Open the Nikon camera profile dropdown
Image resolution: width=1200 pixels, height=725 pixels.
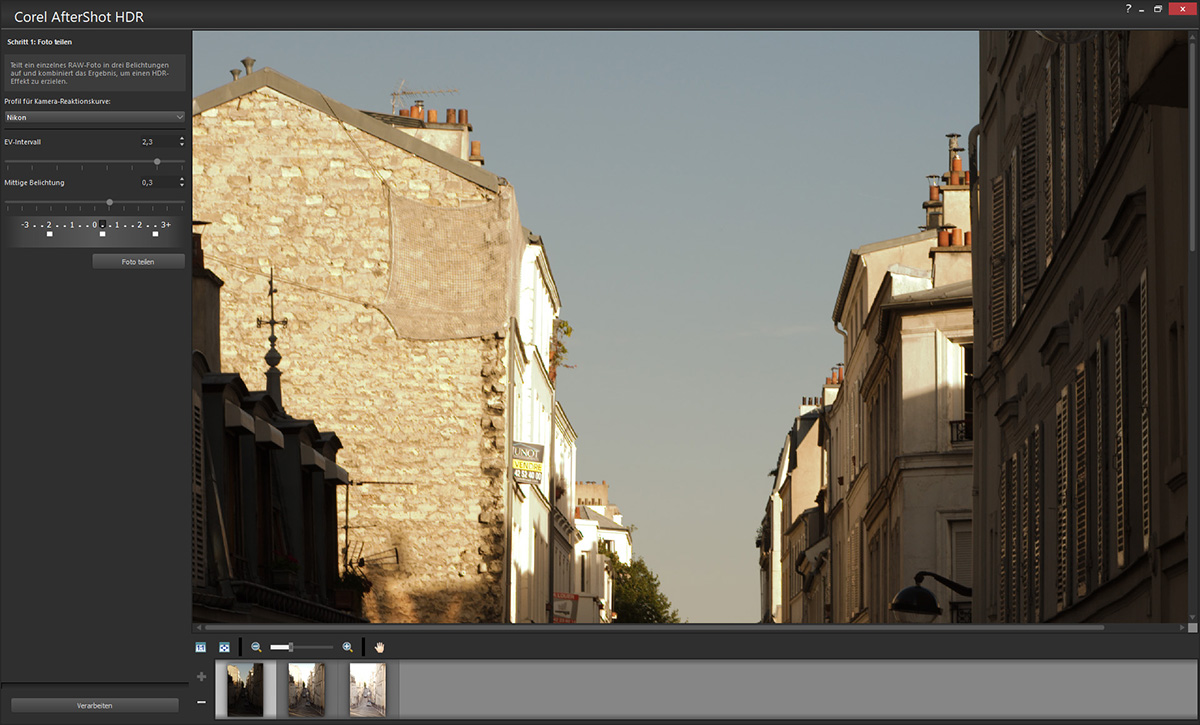[94, 117]
